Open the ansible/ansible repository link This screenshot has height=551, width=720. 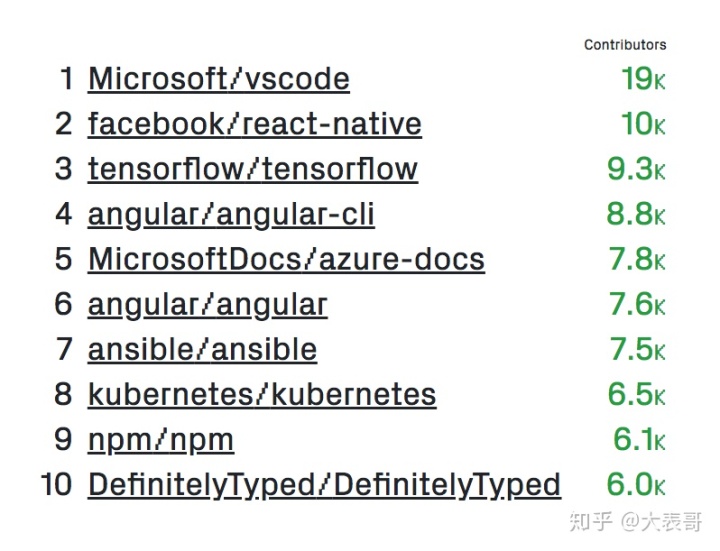click(x=202, y=349)
